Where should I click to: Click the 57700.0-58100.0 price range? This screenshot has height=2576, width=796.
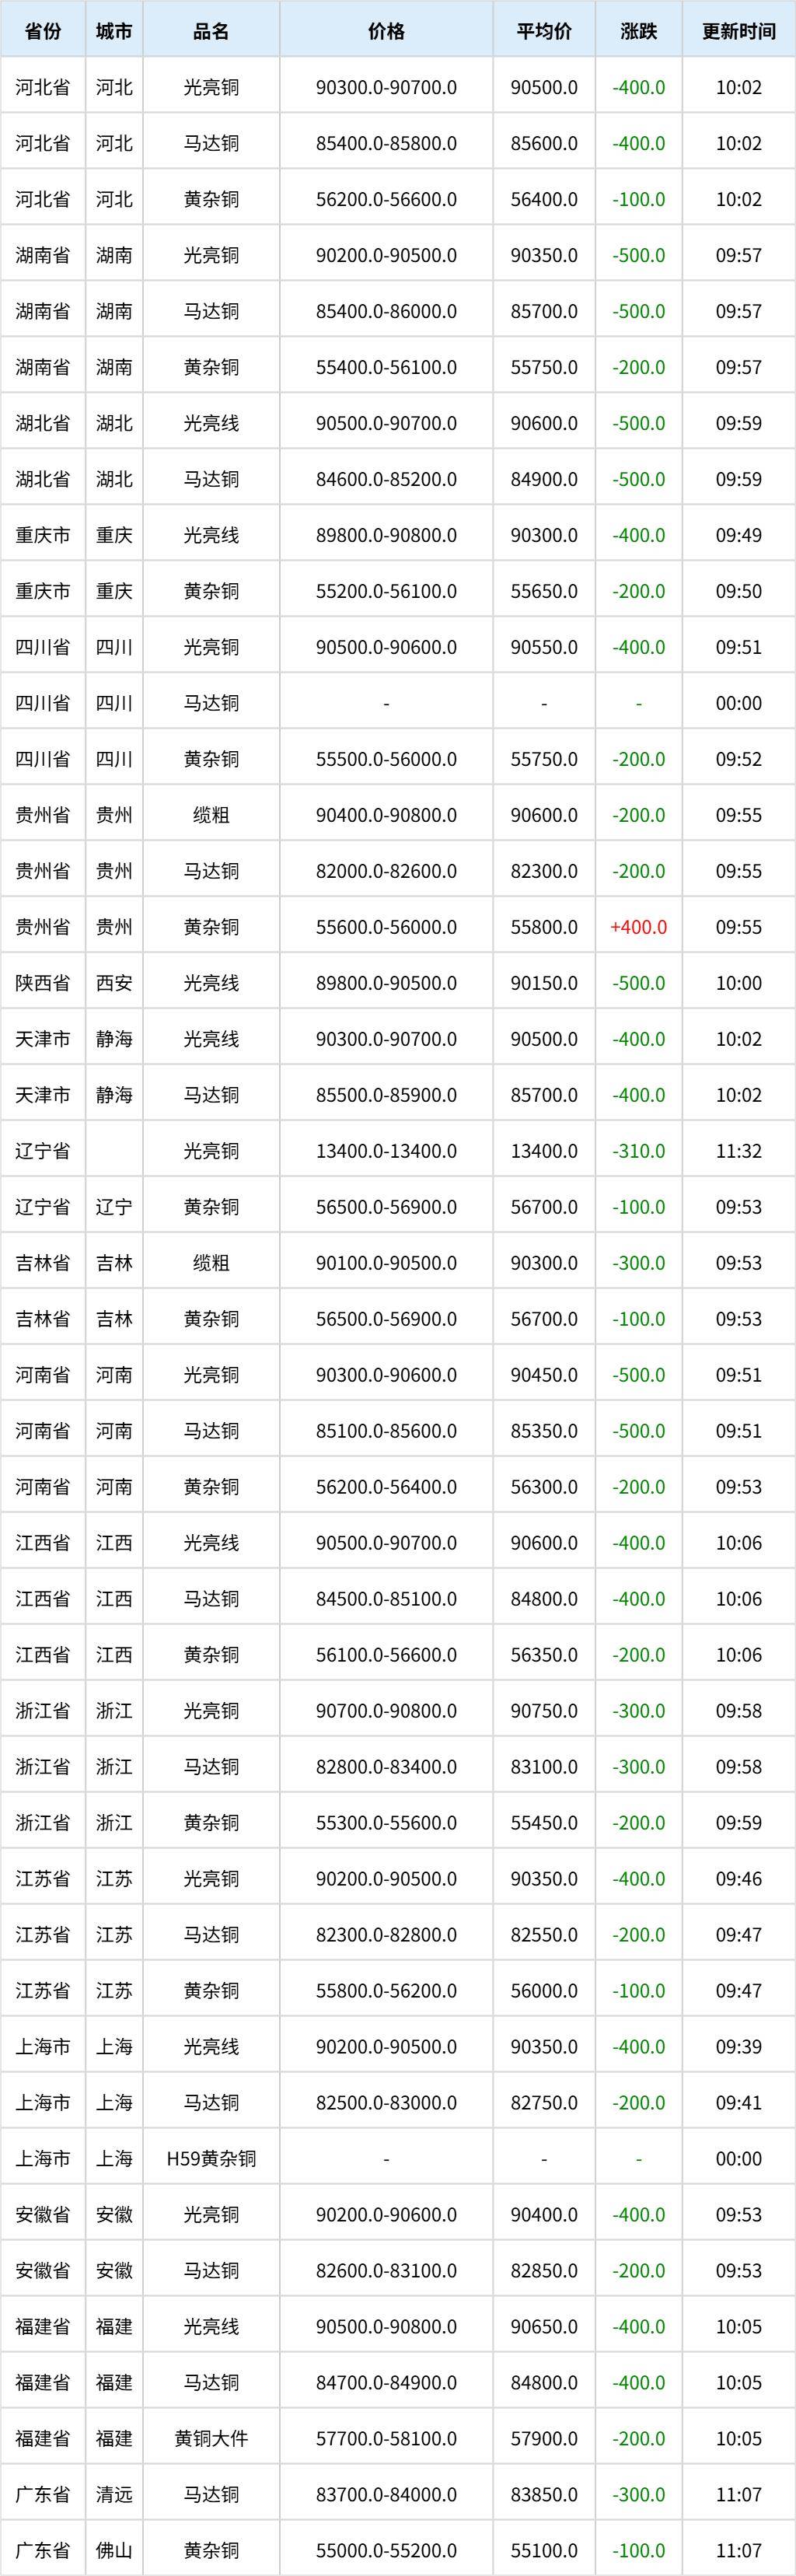pos(386,2439)
